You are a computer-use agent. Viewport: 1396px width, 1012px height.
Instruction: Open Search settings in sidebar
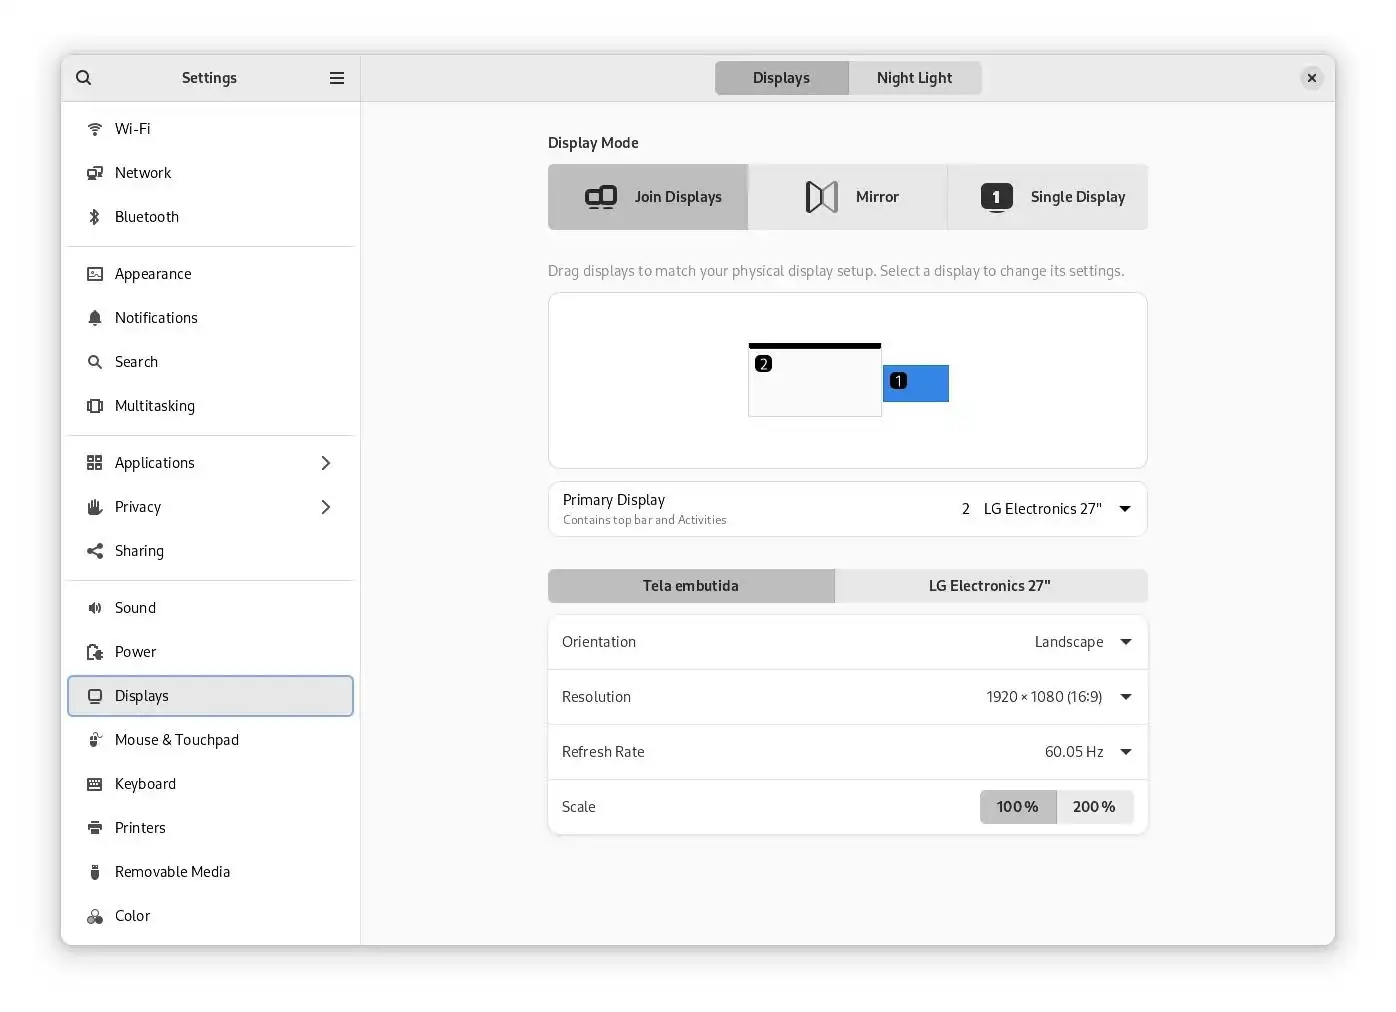pyautogui.click(x=210, y=362)
